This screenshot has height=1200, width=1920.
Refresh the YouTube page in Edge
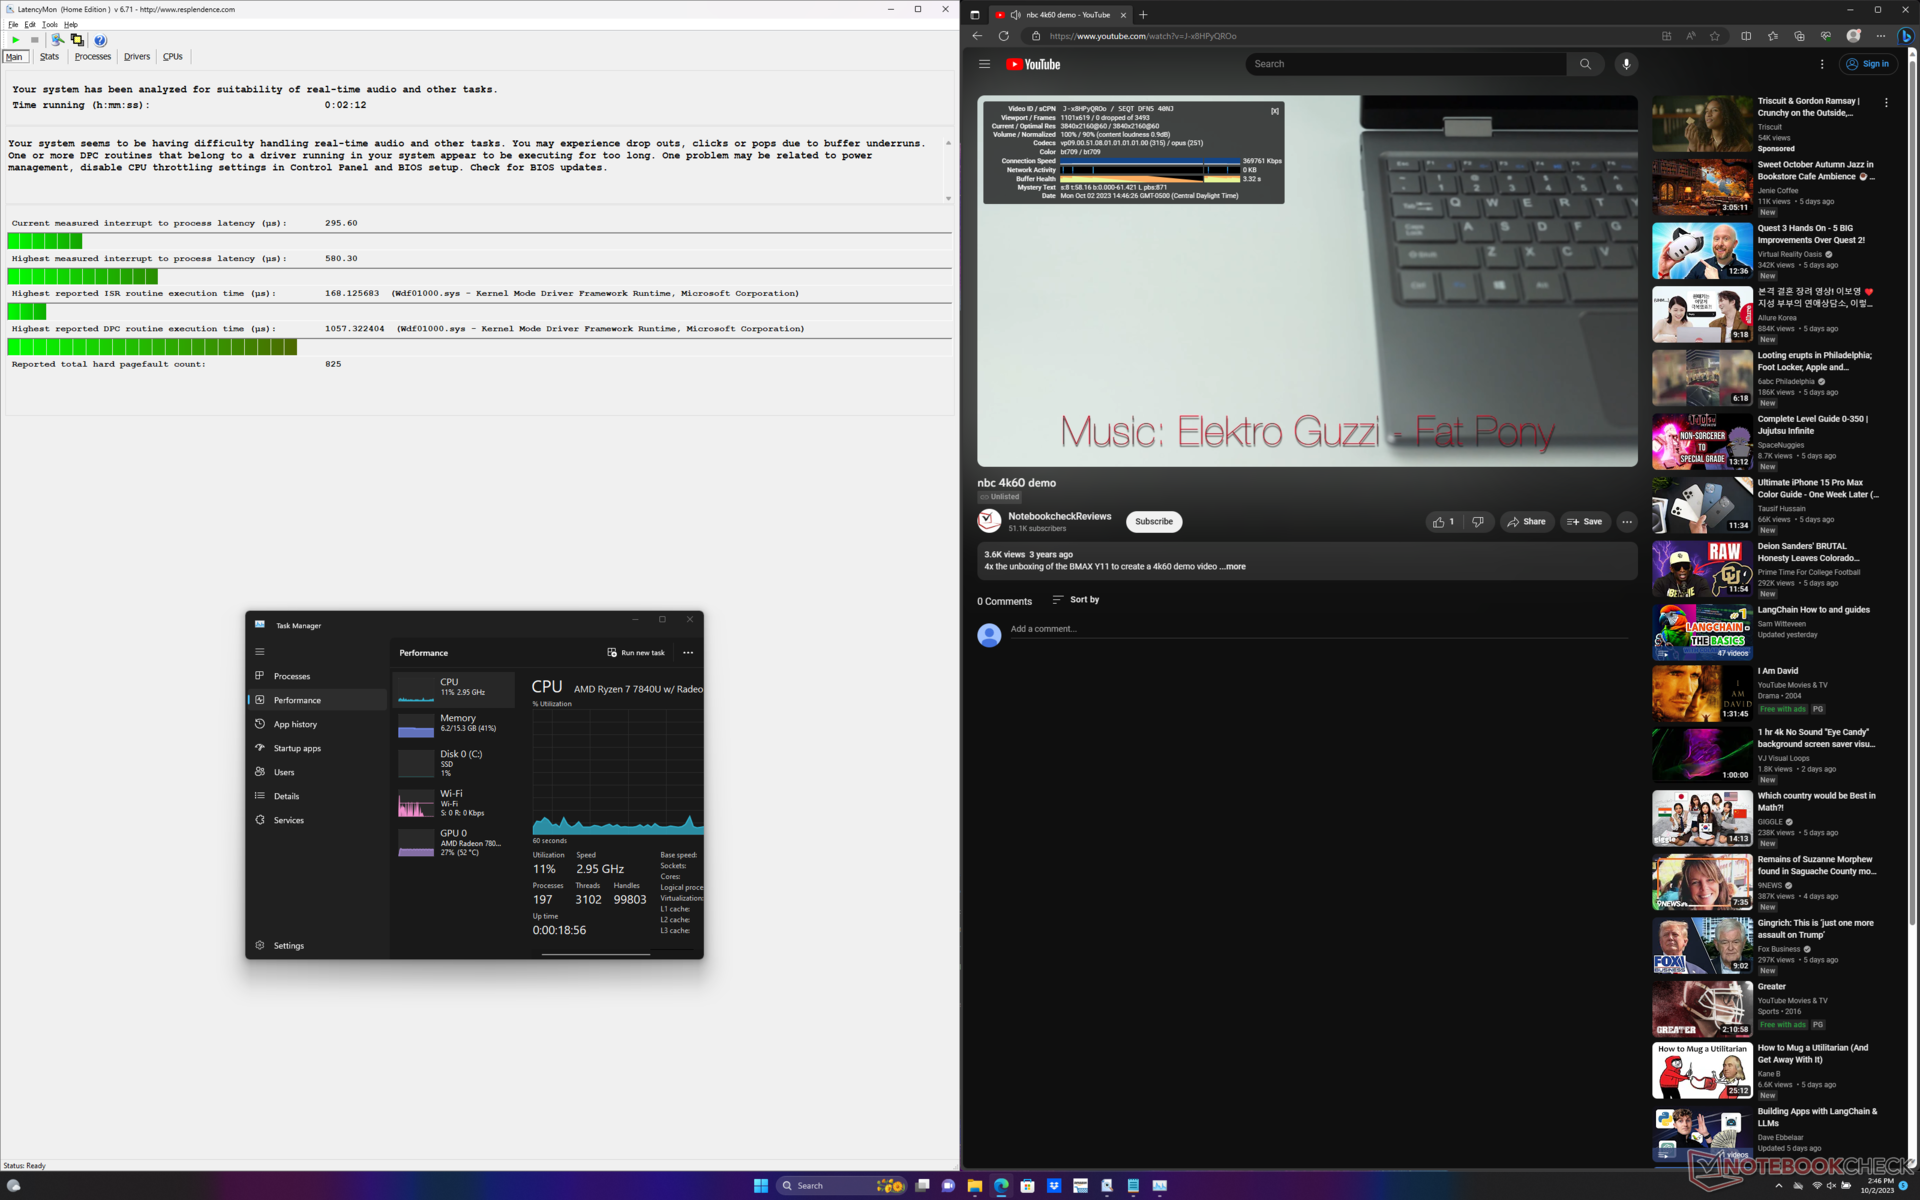pyautogui.click(x=1003, y=36)
